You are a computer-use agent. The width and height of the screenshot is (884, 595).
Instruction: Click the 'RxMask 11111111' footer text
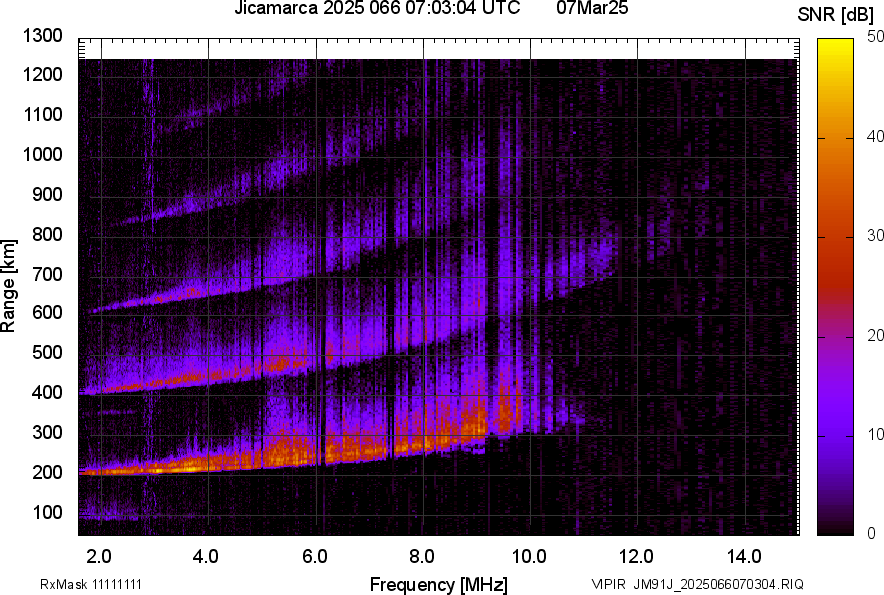tap(91, 584)
